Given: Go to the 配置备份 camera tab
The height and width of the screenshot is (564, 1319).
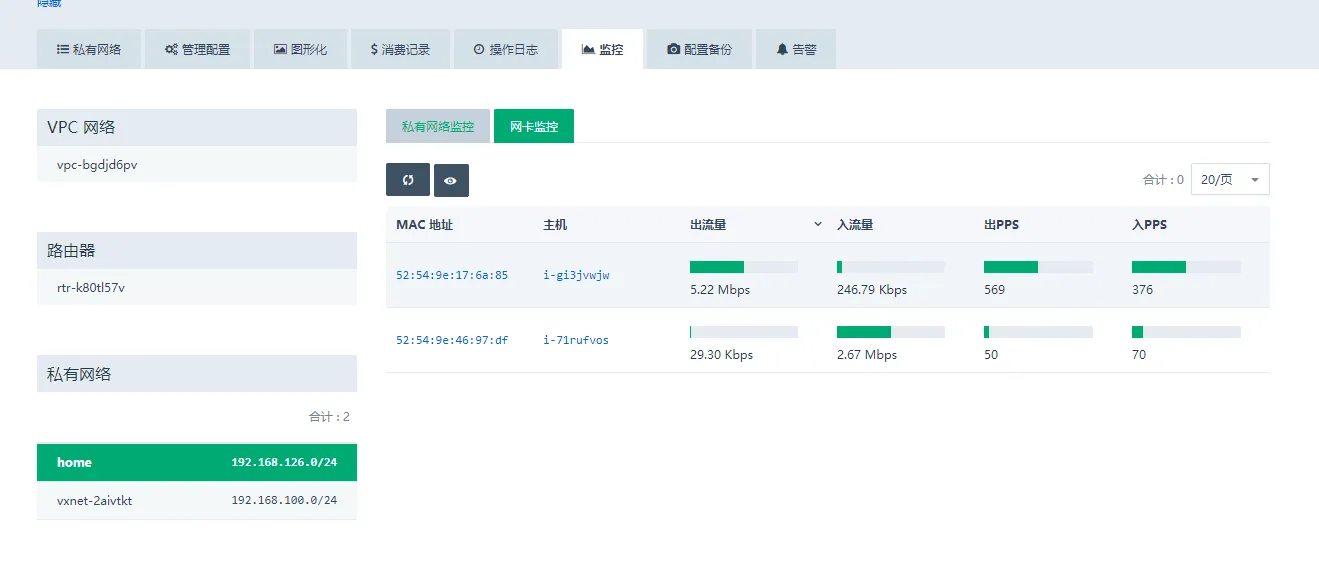Looking at the screenshot, I should [x=699, y=49].
